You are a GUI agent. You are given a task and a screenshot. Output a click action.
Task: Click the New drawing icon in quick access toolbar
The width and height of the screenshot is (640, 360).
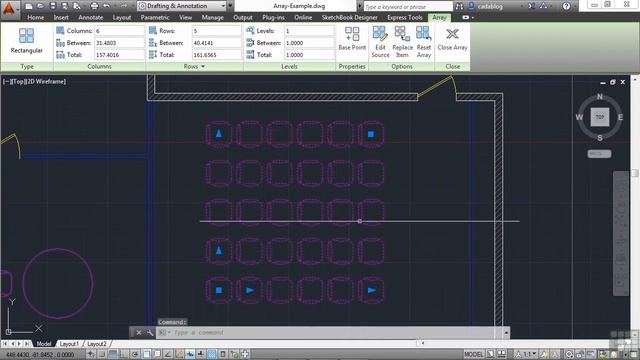click(29, 6)
